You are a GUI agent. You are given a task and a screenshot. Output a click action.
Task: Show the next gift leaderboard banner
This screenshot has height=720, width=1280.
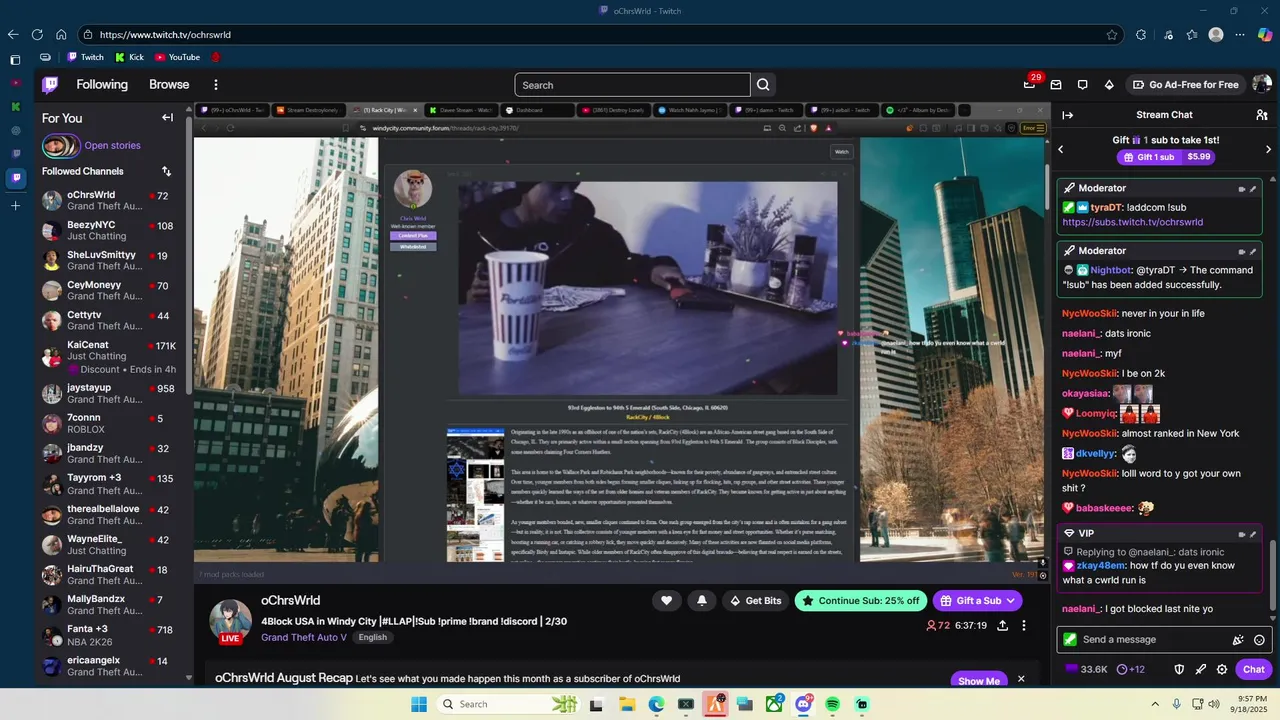pos(1268,149)
